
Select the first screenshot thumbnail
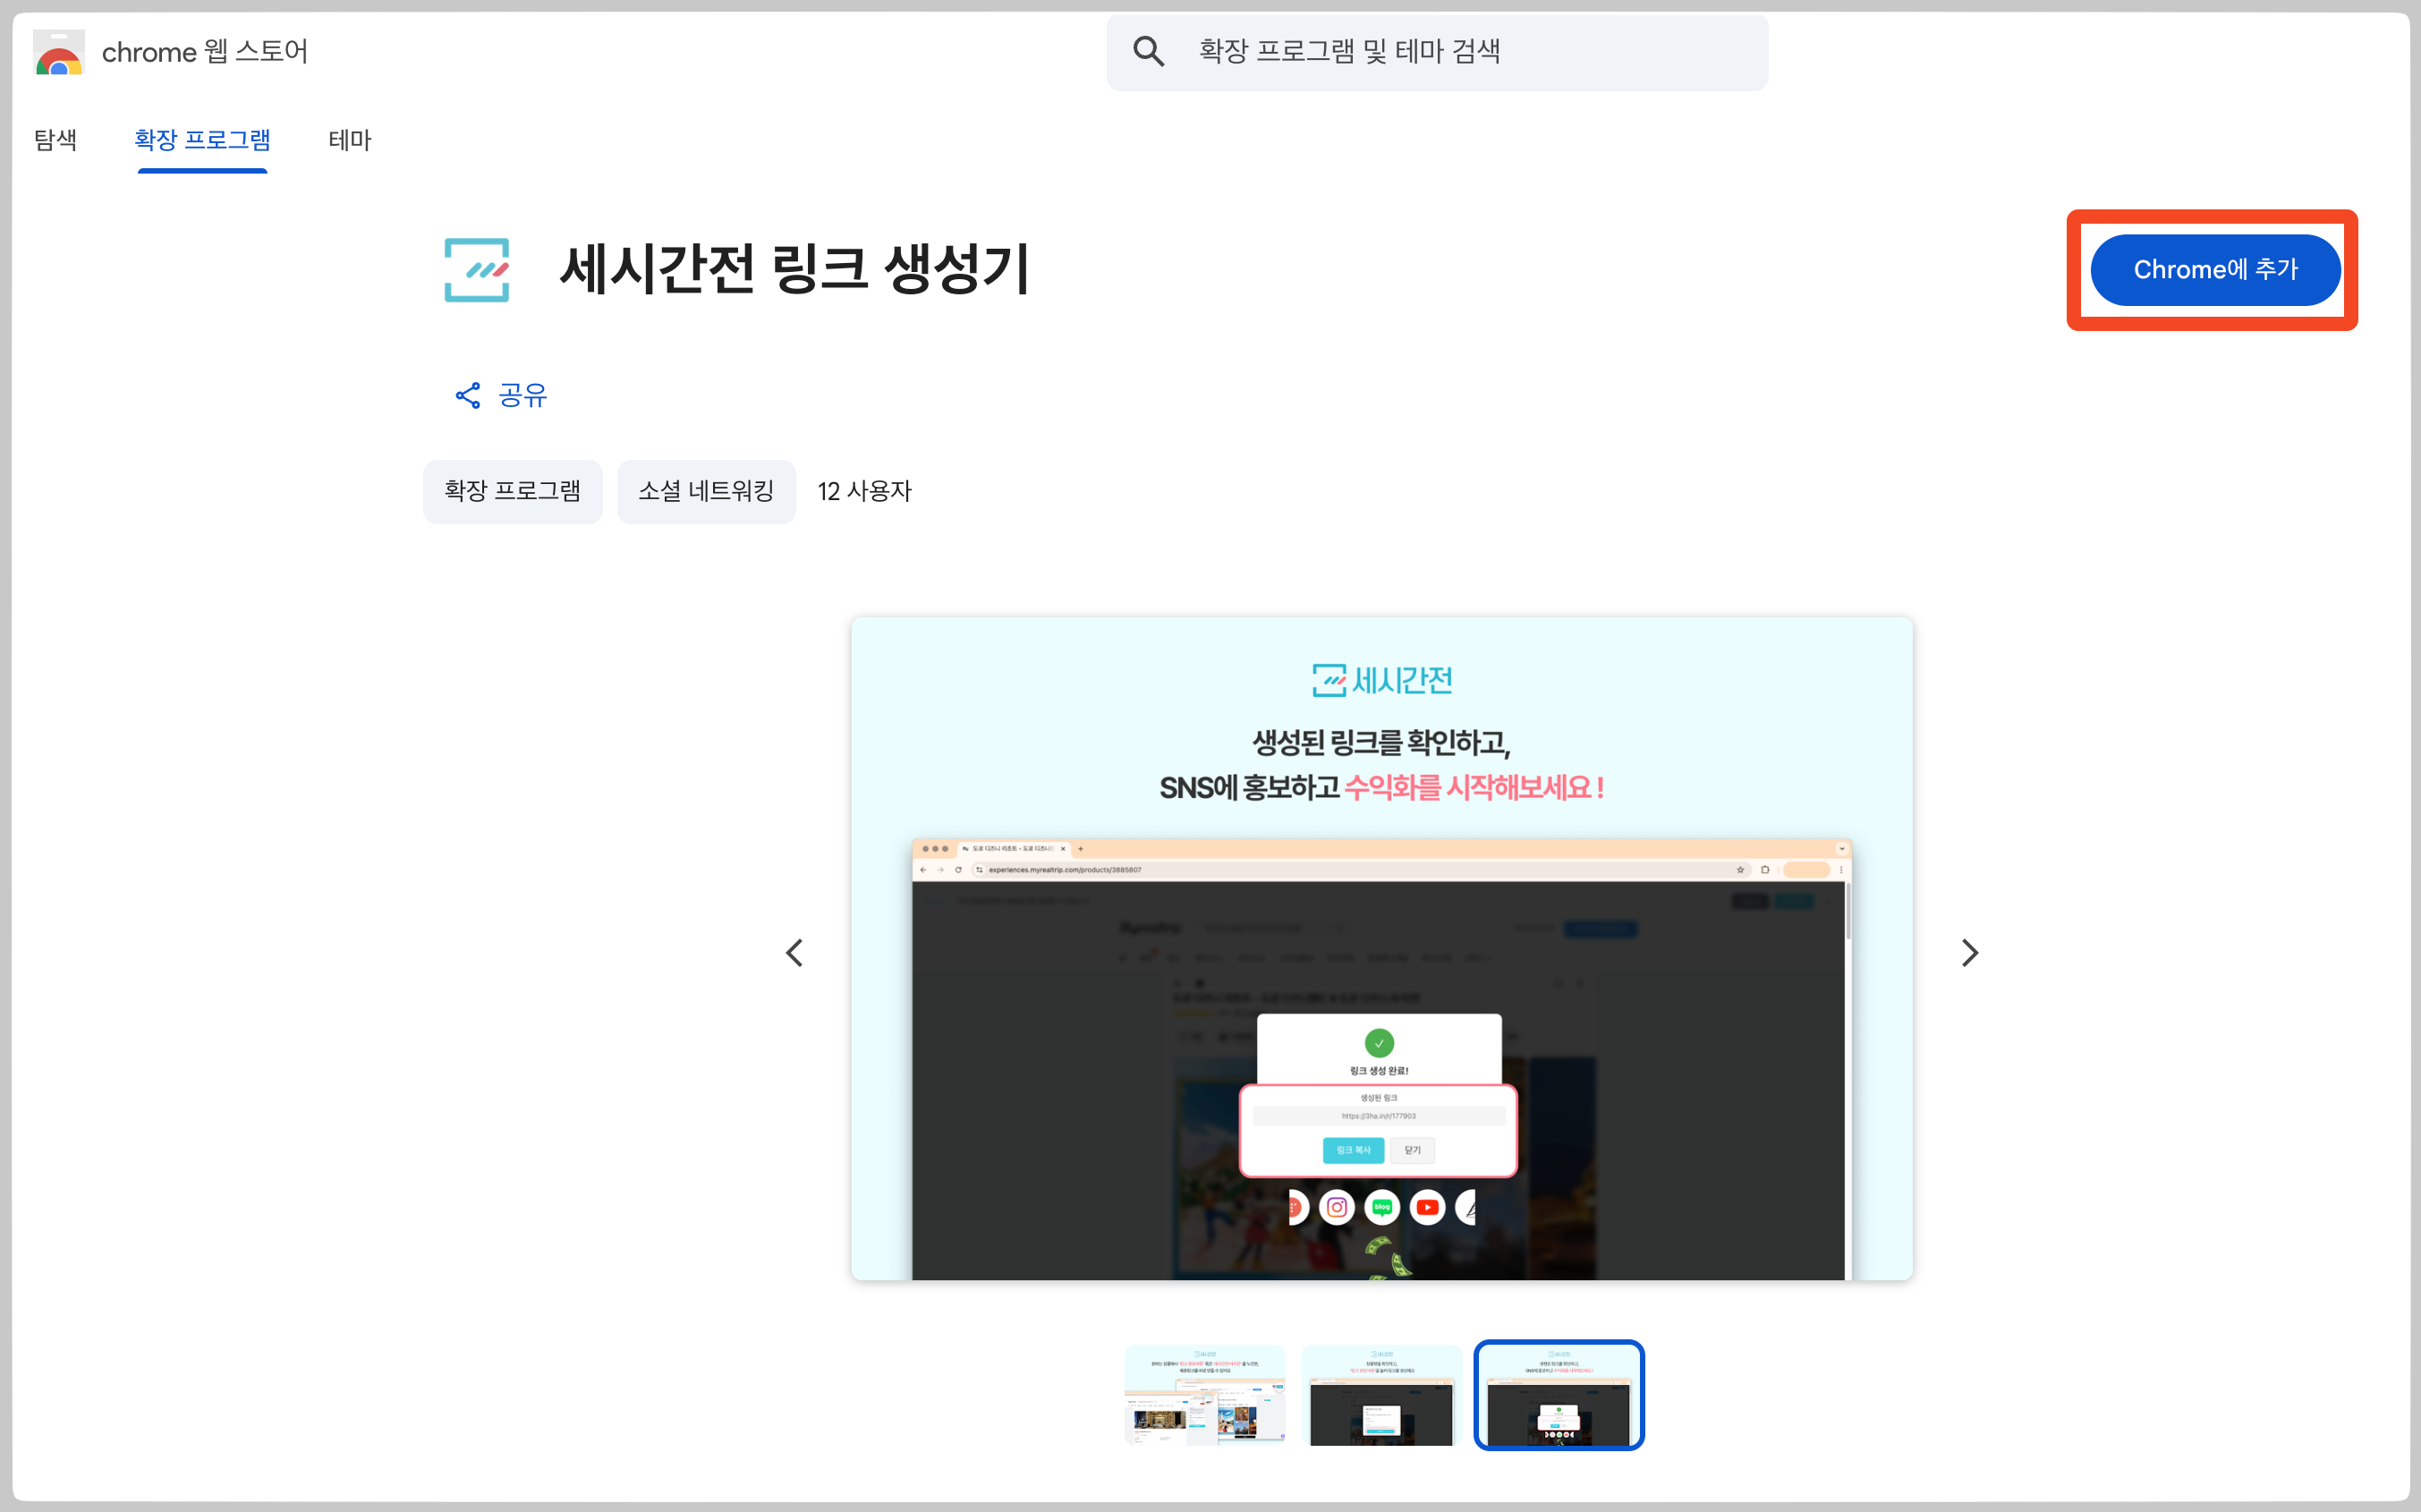(1205, 1395)
